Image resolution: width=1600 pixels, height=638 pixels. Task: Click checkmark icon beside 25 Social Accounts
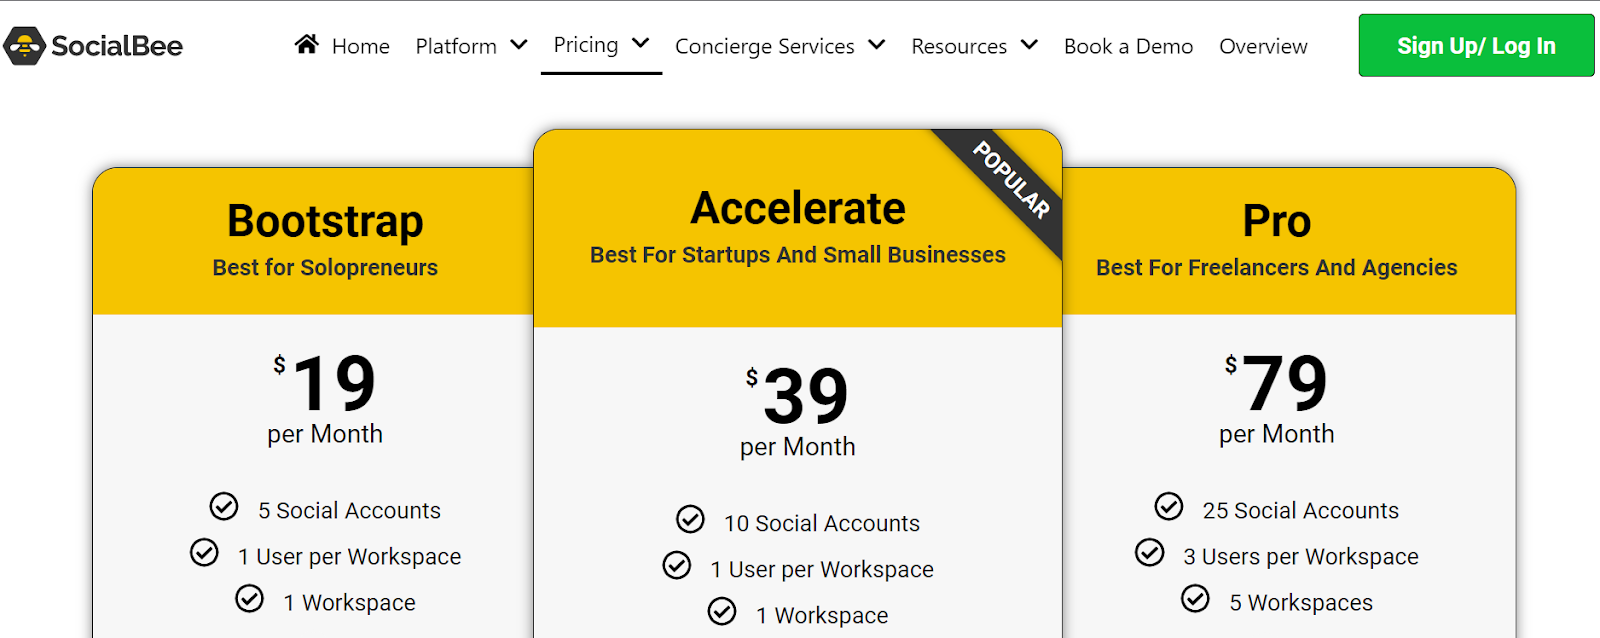coord(1169,507)
